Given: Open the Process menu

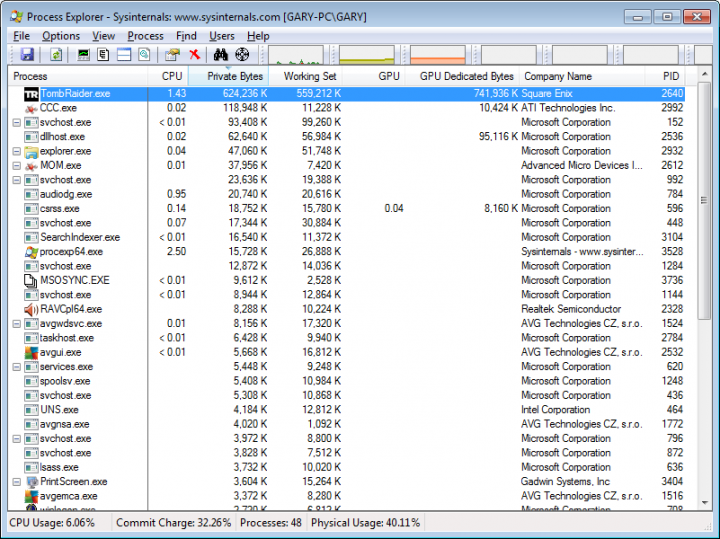Looking at the screenshot, I should click(x=145, y=36).
